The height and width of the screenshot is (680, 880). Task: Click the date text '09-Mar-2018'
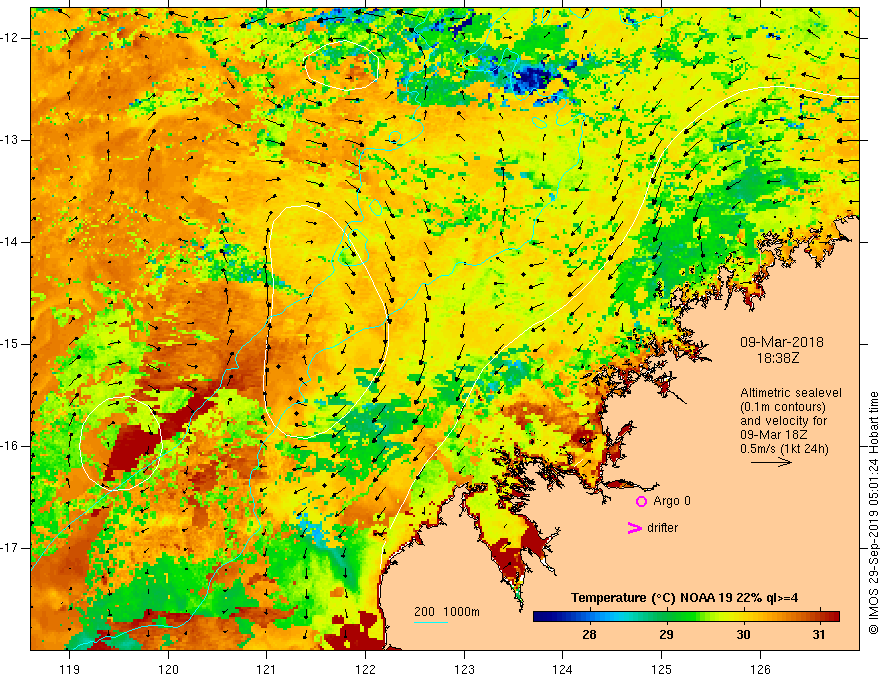[782, 342]
